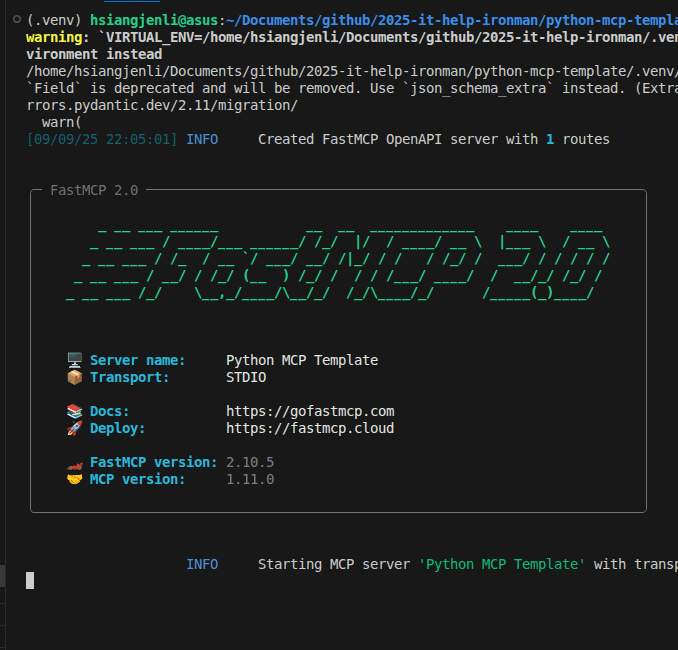Click the version number 1.11.0
The width and height of the screenshot is (678, 650).
(x=250, y=479)
